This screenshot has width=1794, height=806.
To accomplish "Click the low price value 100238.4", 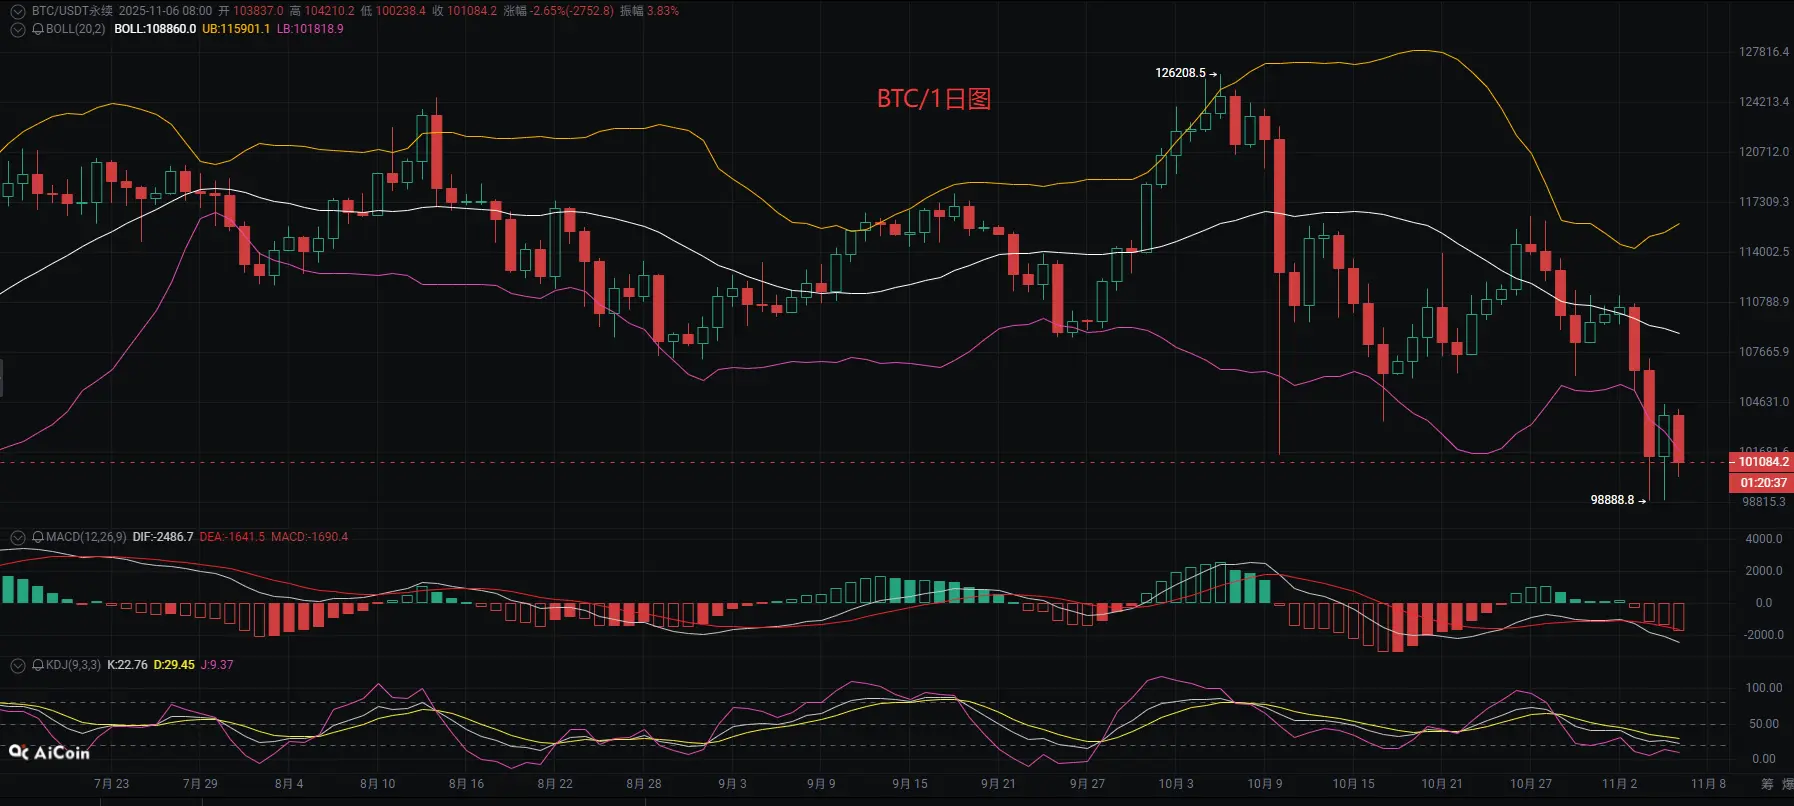I will (x=400, y=11).
